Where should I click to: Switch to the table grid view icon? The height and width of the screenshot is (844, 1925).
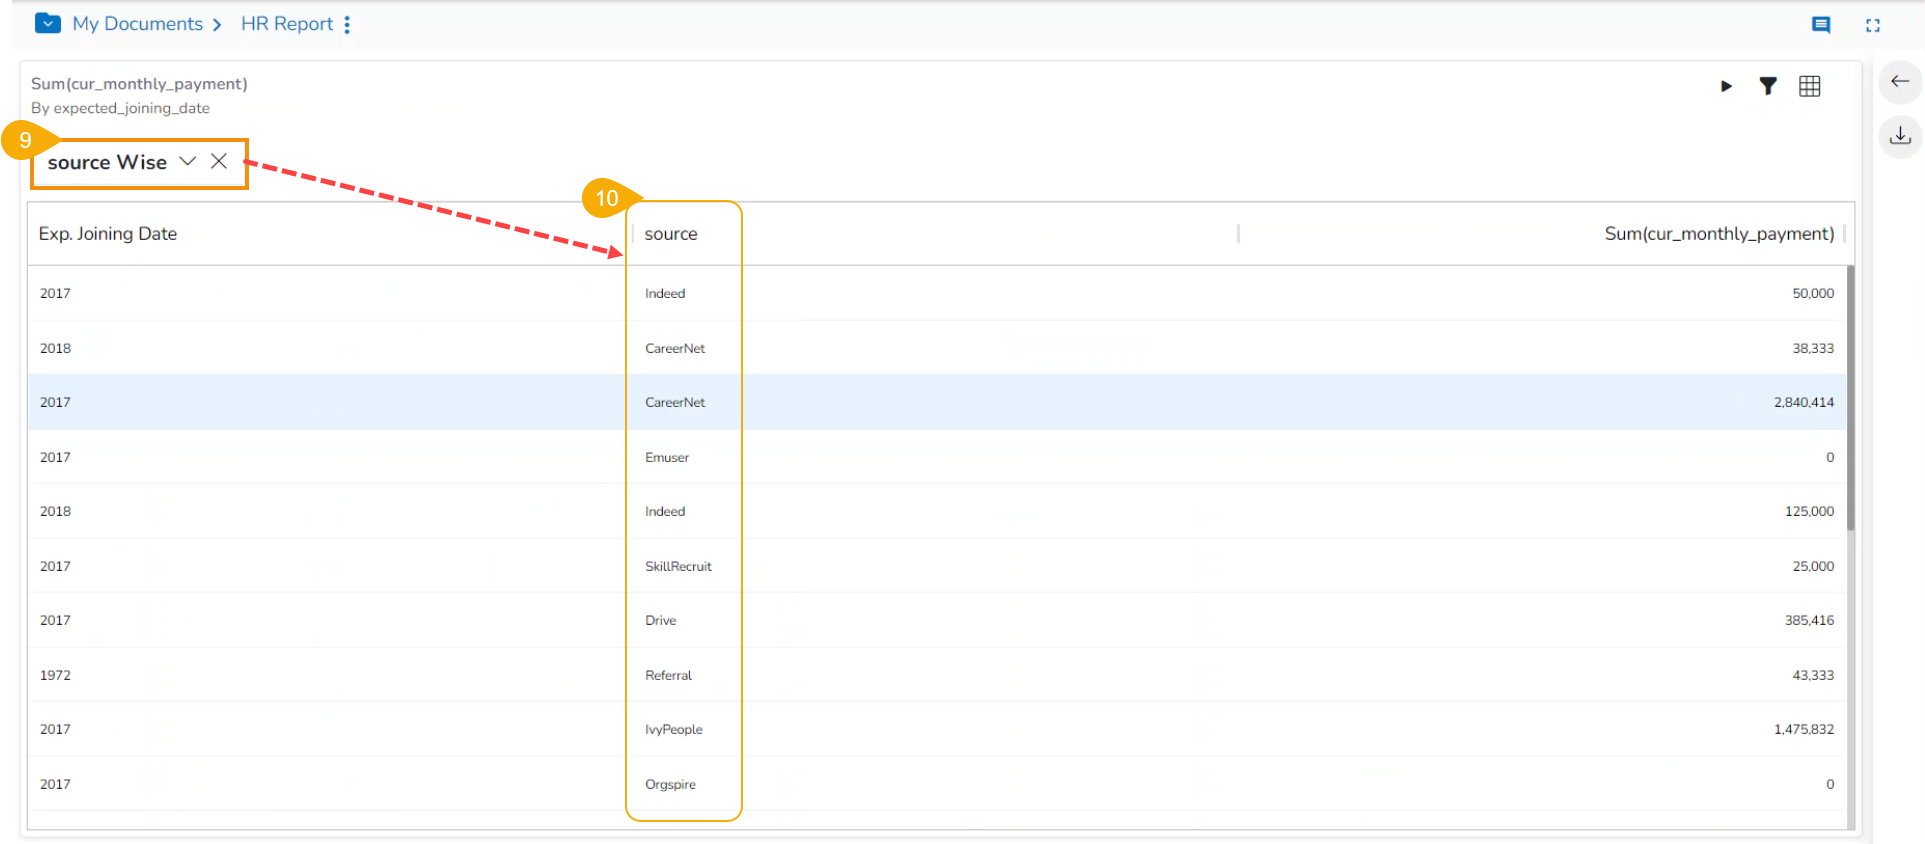click(x=1809, y=86)
